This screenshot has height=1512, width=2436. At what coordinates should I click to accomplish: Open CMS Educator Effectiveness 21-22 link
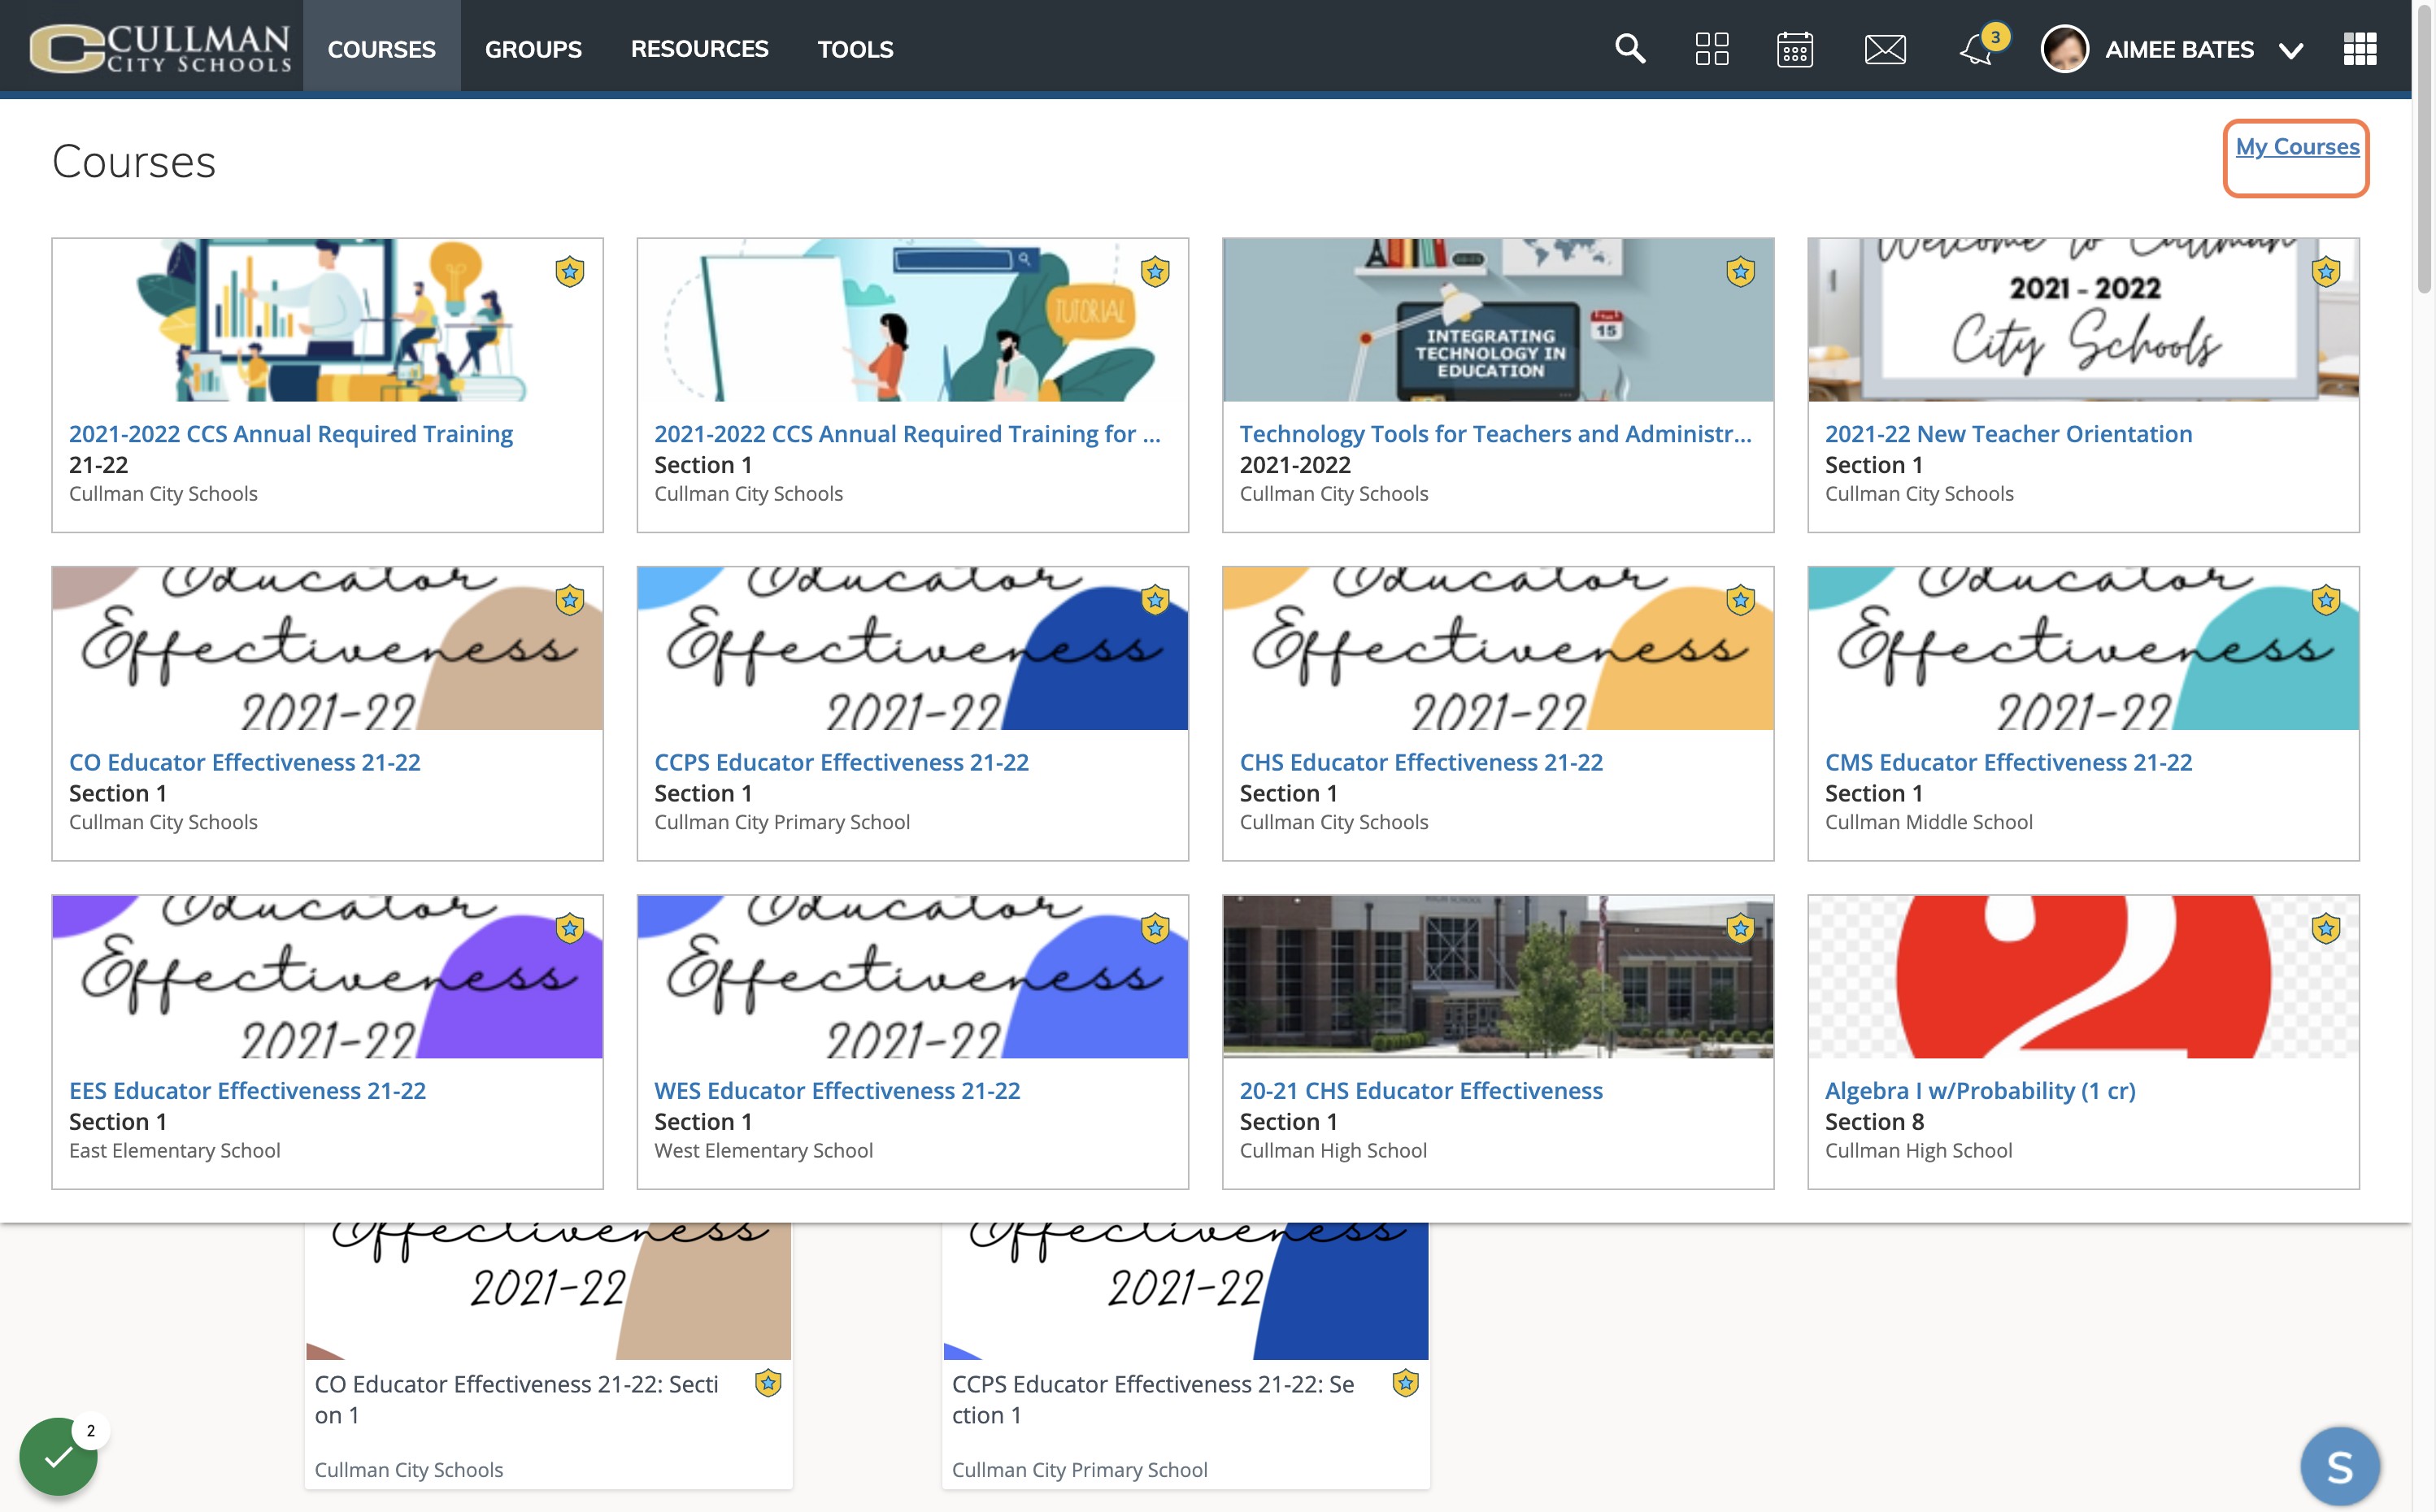click(2008, 762)
